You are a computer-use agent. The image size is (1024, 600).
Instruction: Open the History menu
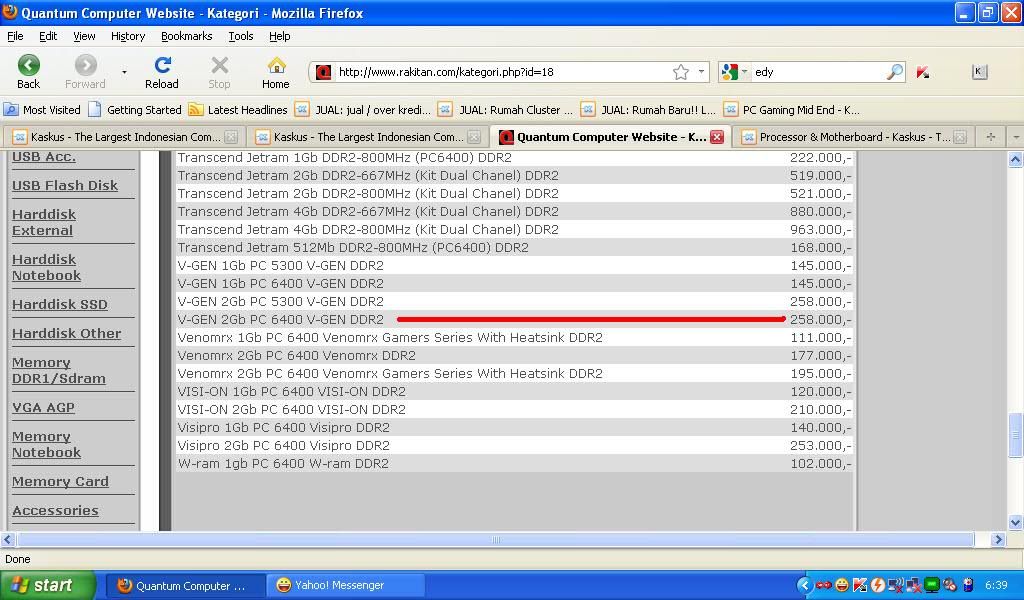[x=128, y=36]
